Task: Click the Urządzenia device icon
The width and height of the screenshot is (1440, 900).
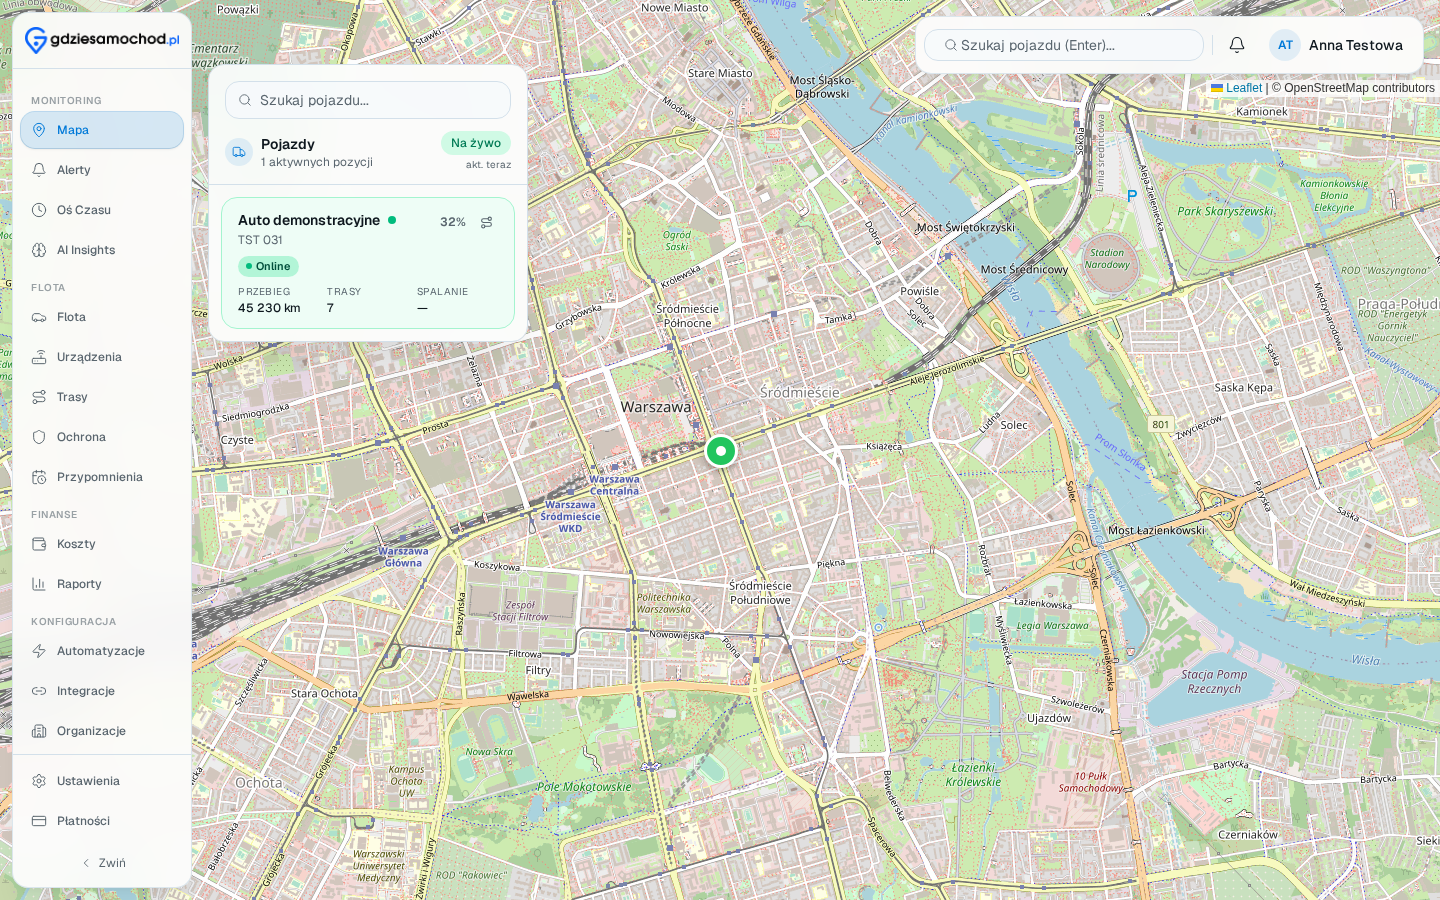Action: [39, 357]
